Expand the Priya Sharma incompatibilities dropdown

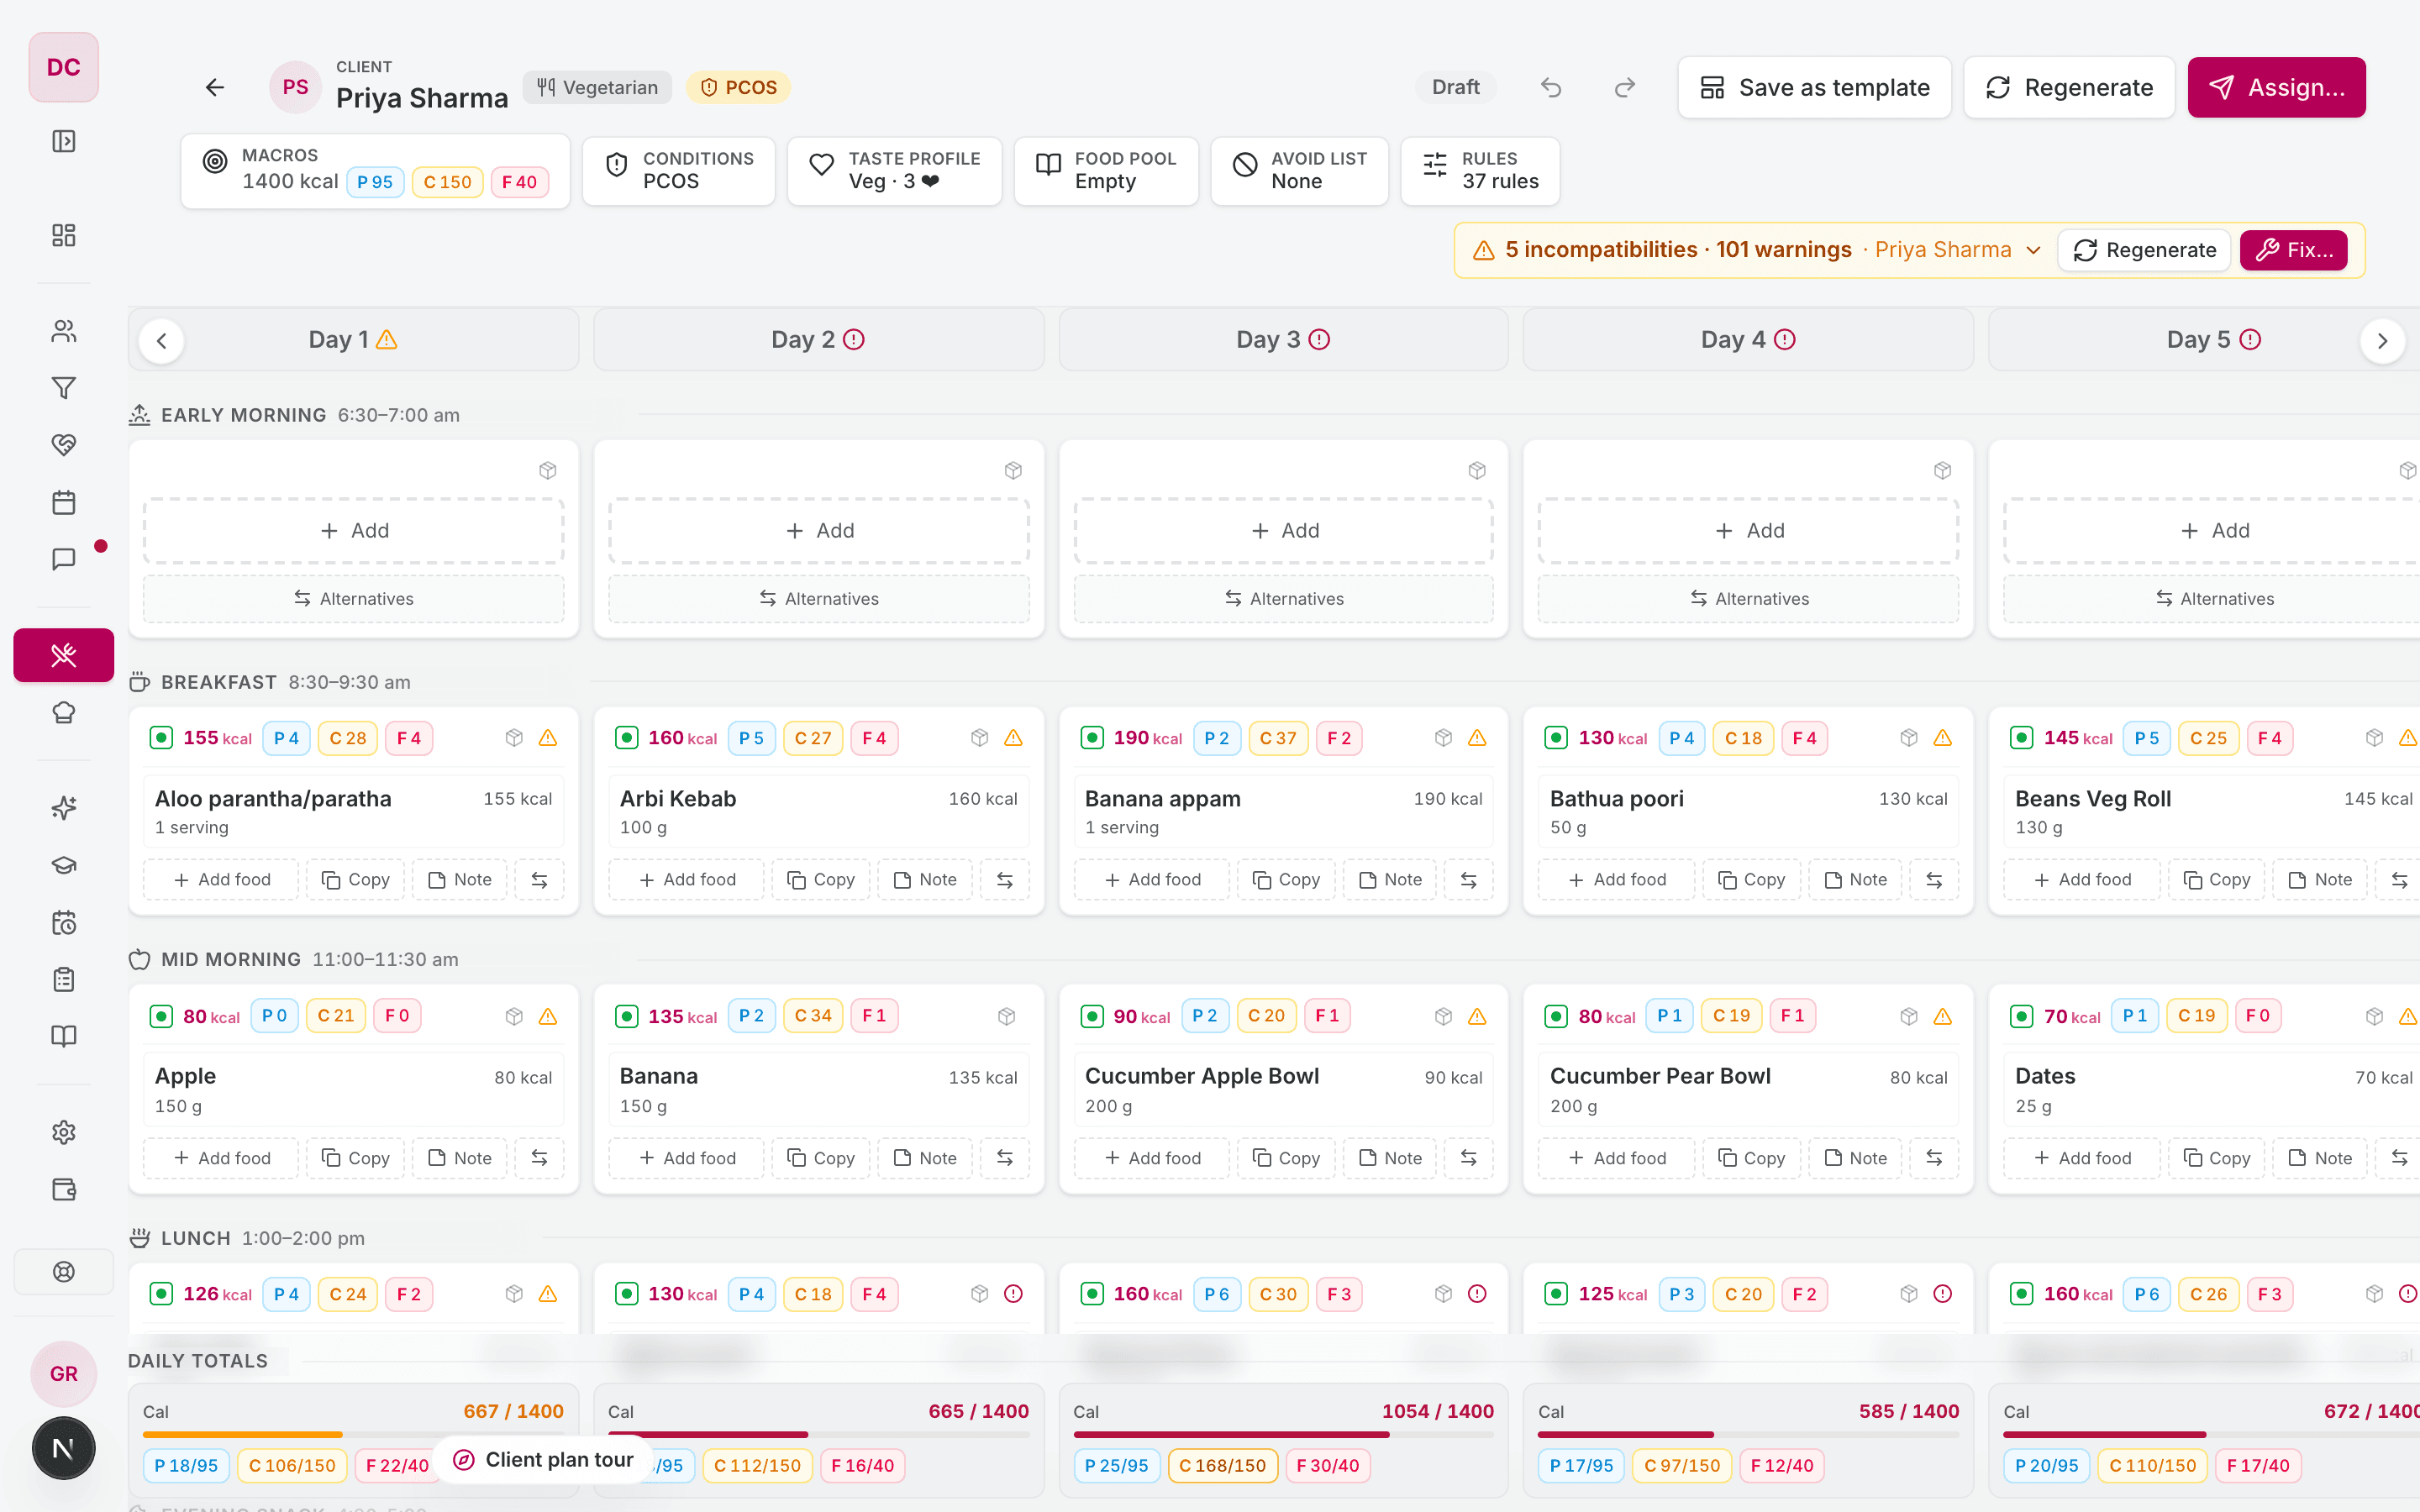click(2033, 250)
